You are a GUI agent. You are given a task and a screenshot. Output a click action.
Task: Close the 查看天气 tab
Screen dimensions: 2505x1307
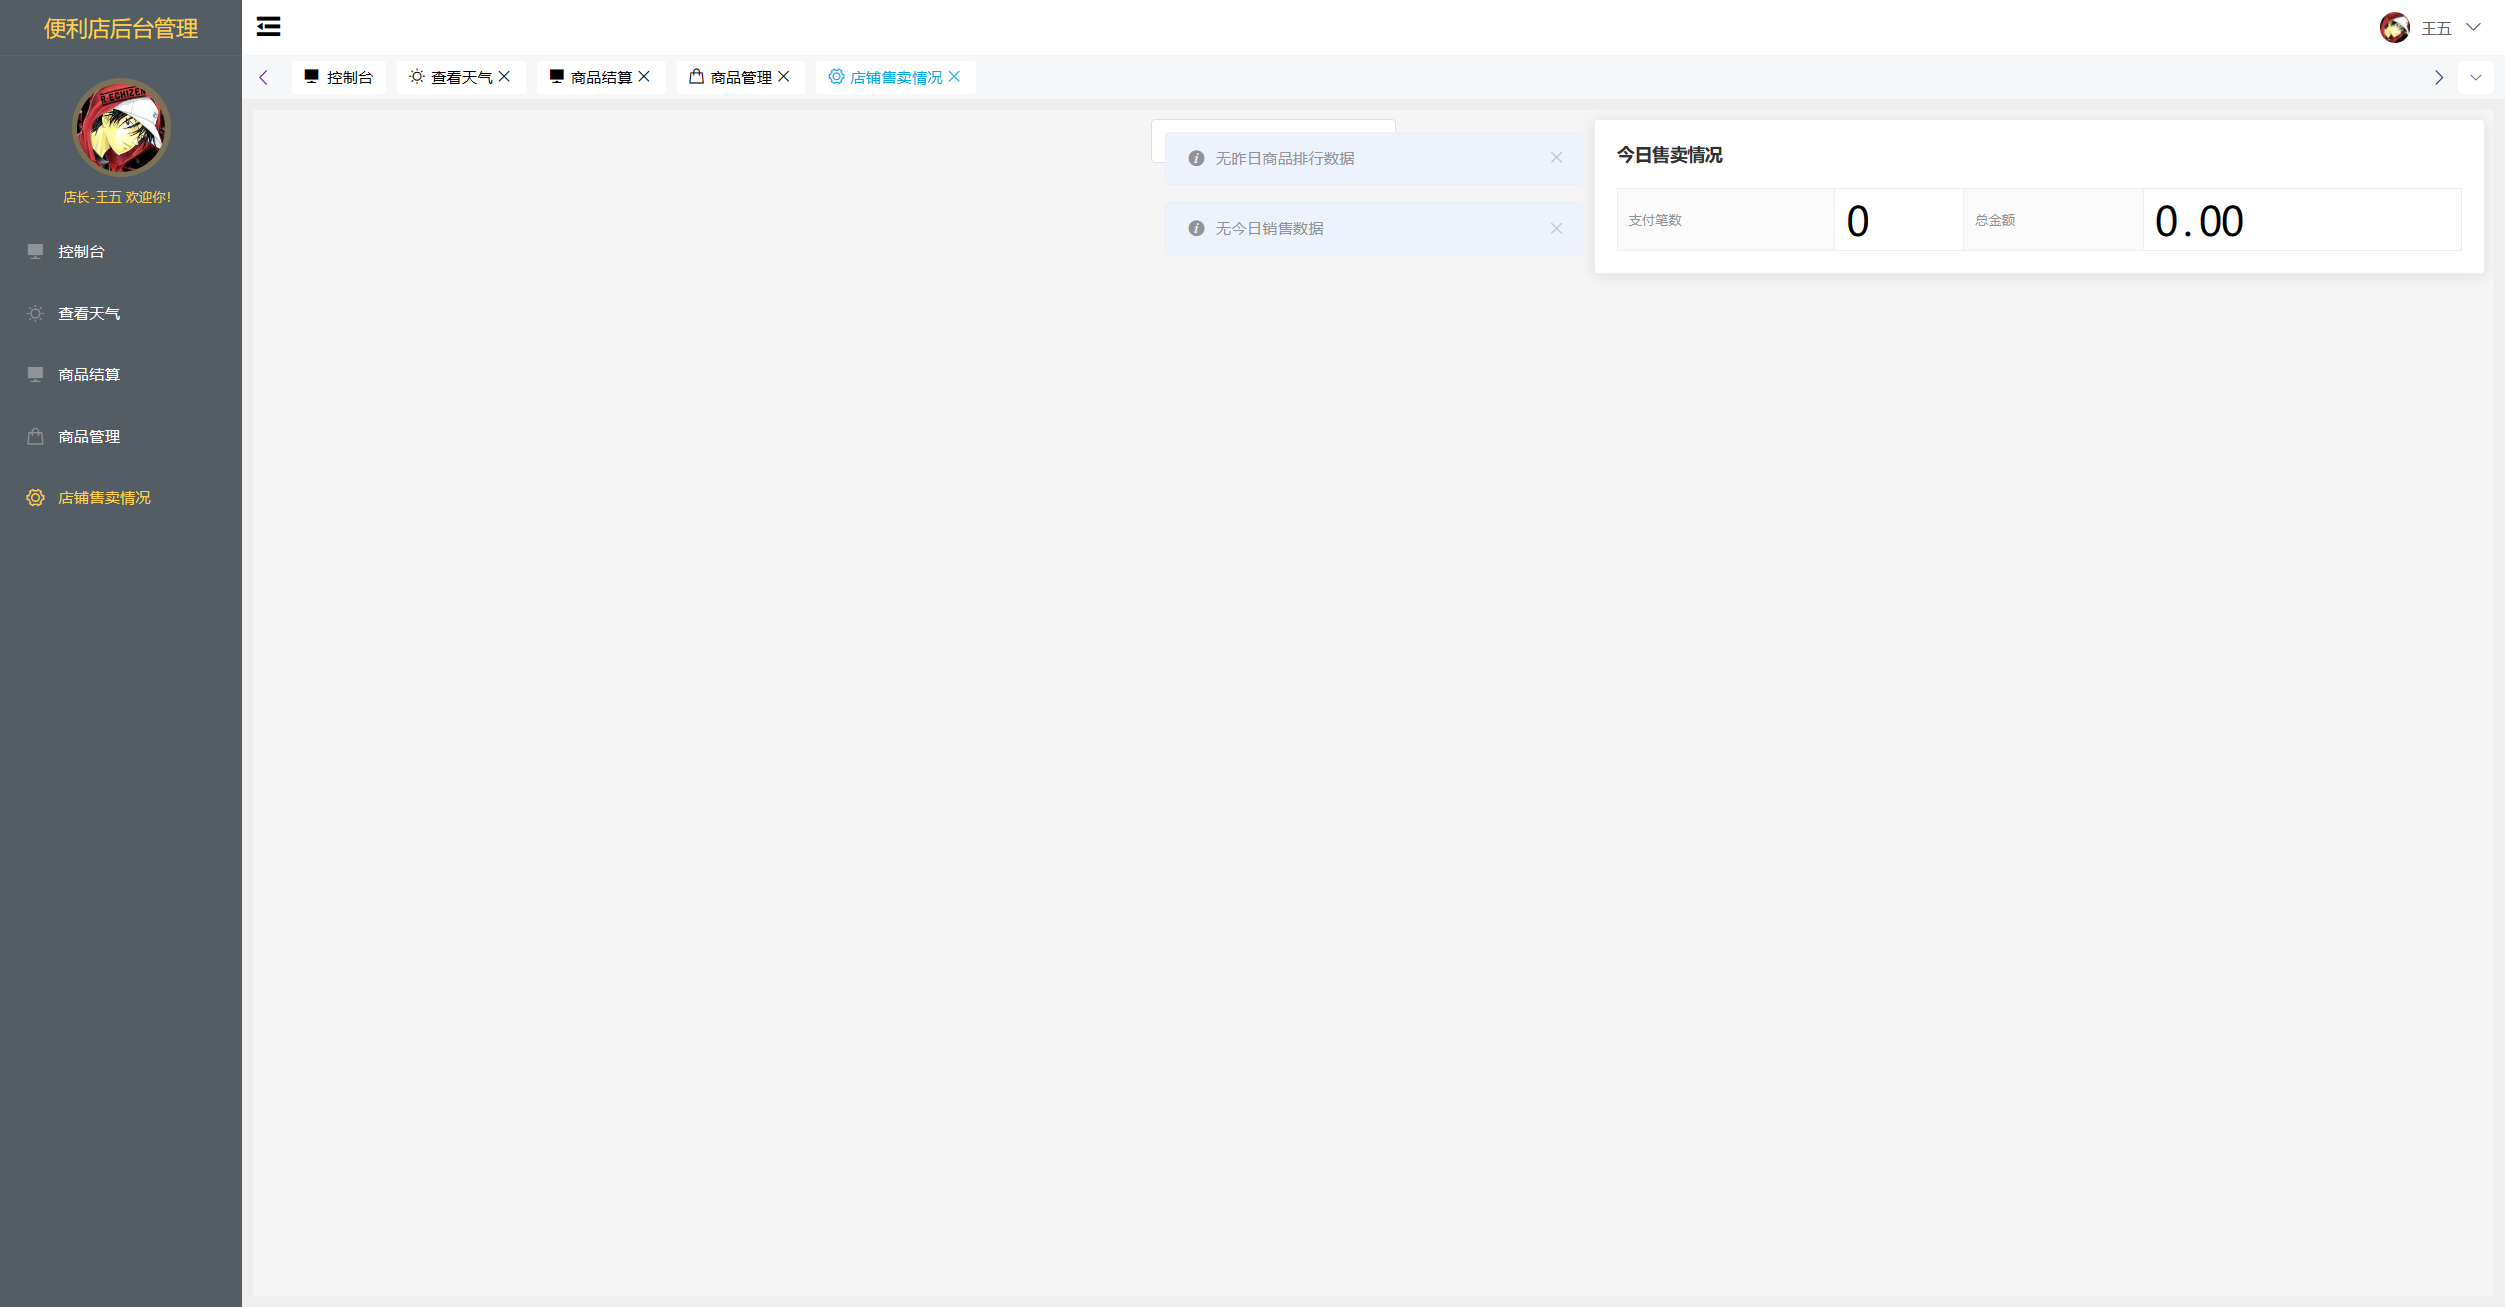click(504, 76)
